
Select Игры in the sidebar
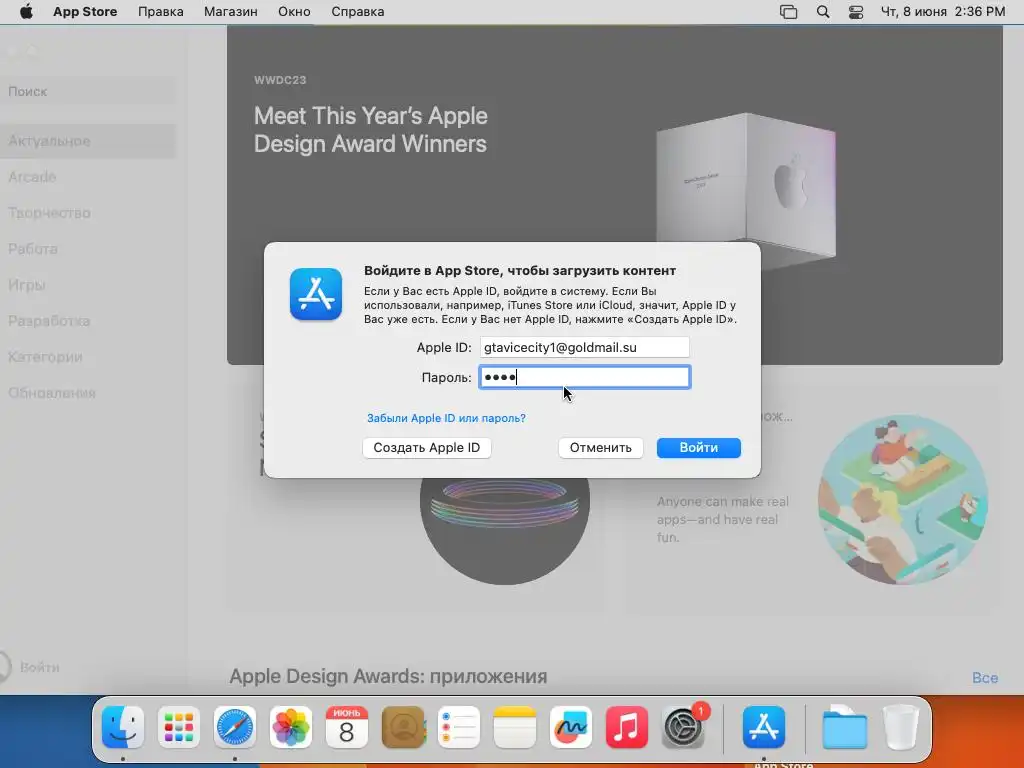(x=88, y=285)
